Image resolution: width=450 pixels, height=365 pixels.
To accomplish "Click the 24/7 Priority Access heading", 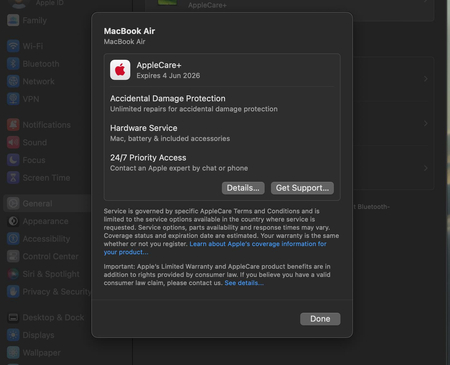I will pos(148,158).
